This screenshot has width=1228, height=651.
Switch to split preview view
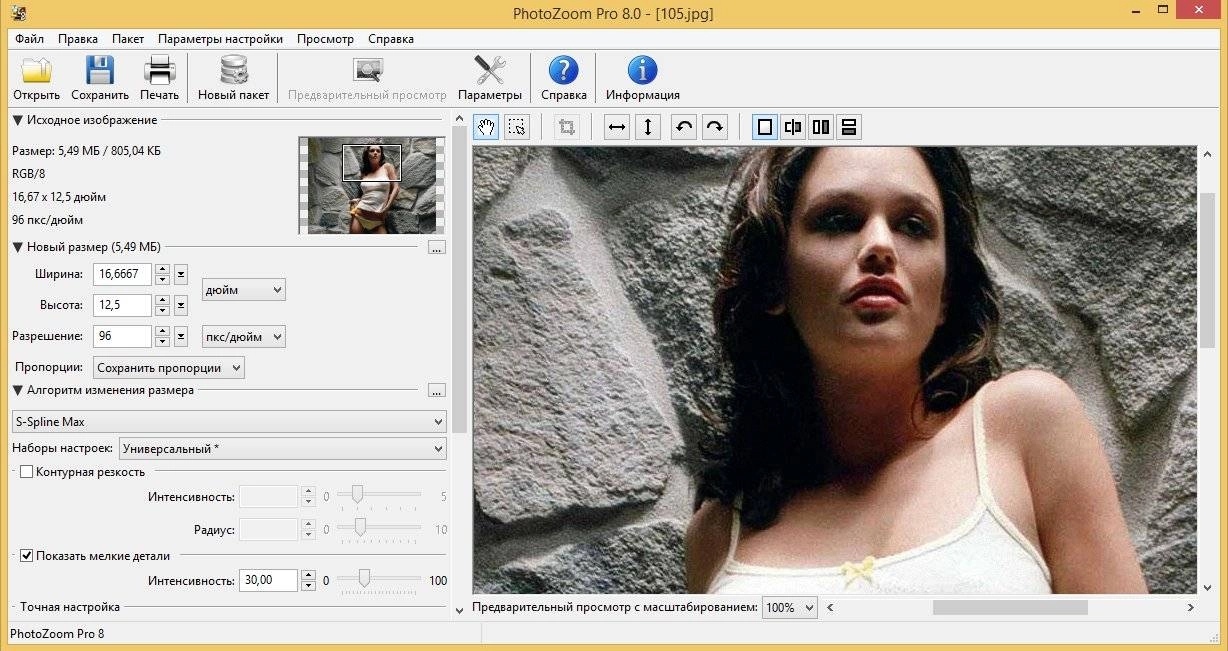[x=793, y=127]
